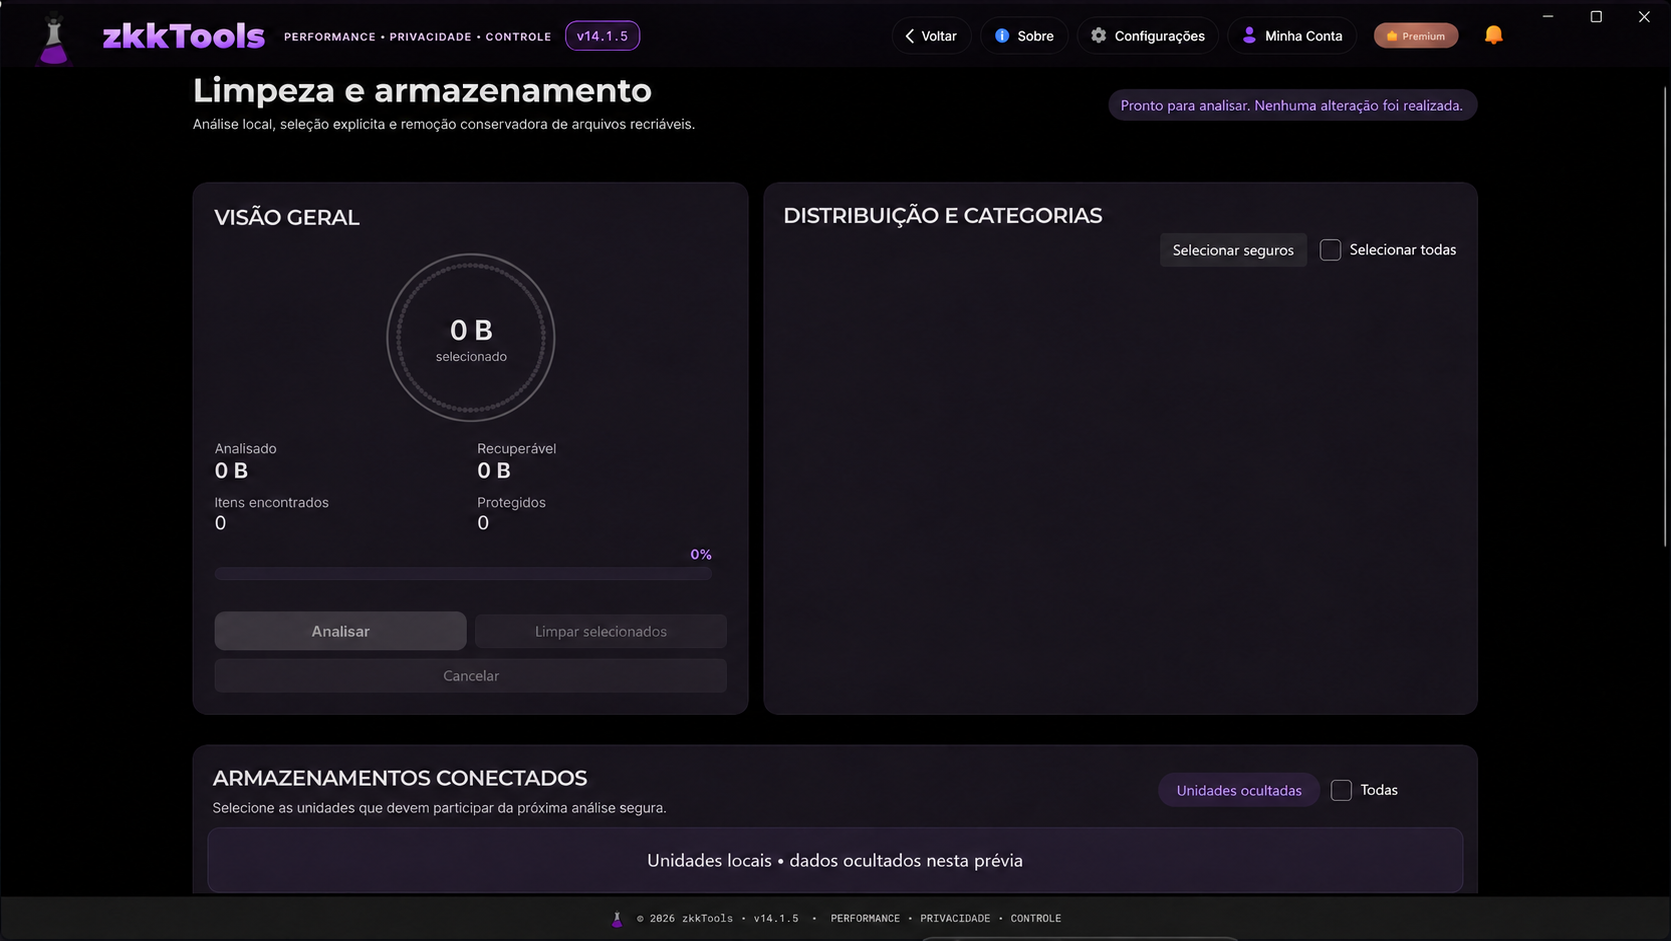Maximize the application window
Screen dimensions: 1671x941
tap(1596, 17)
